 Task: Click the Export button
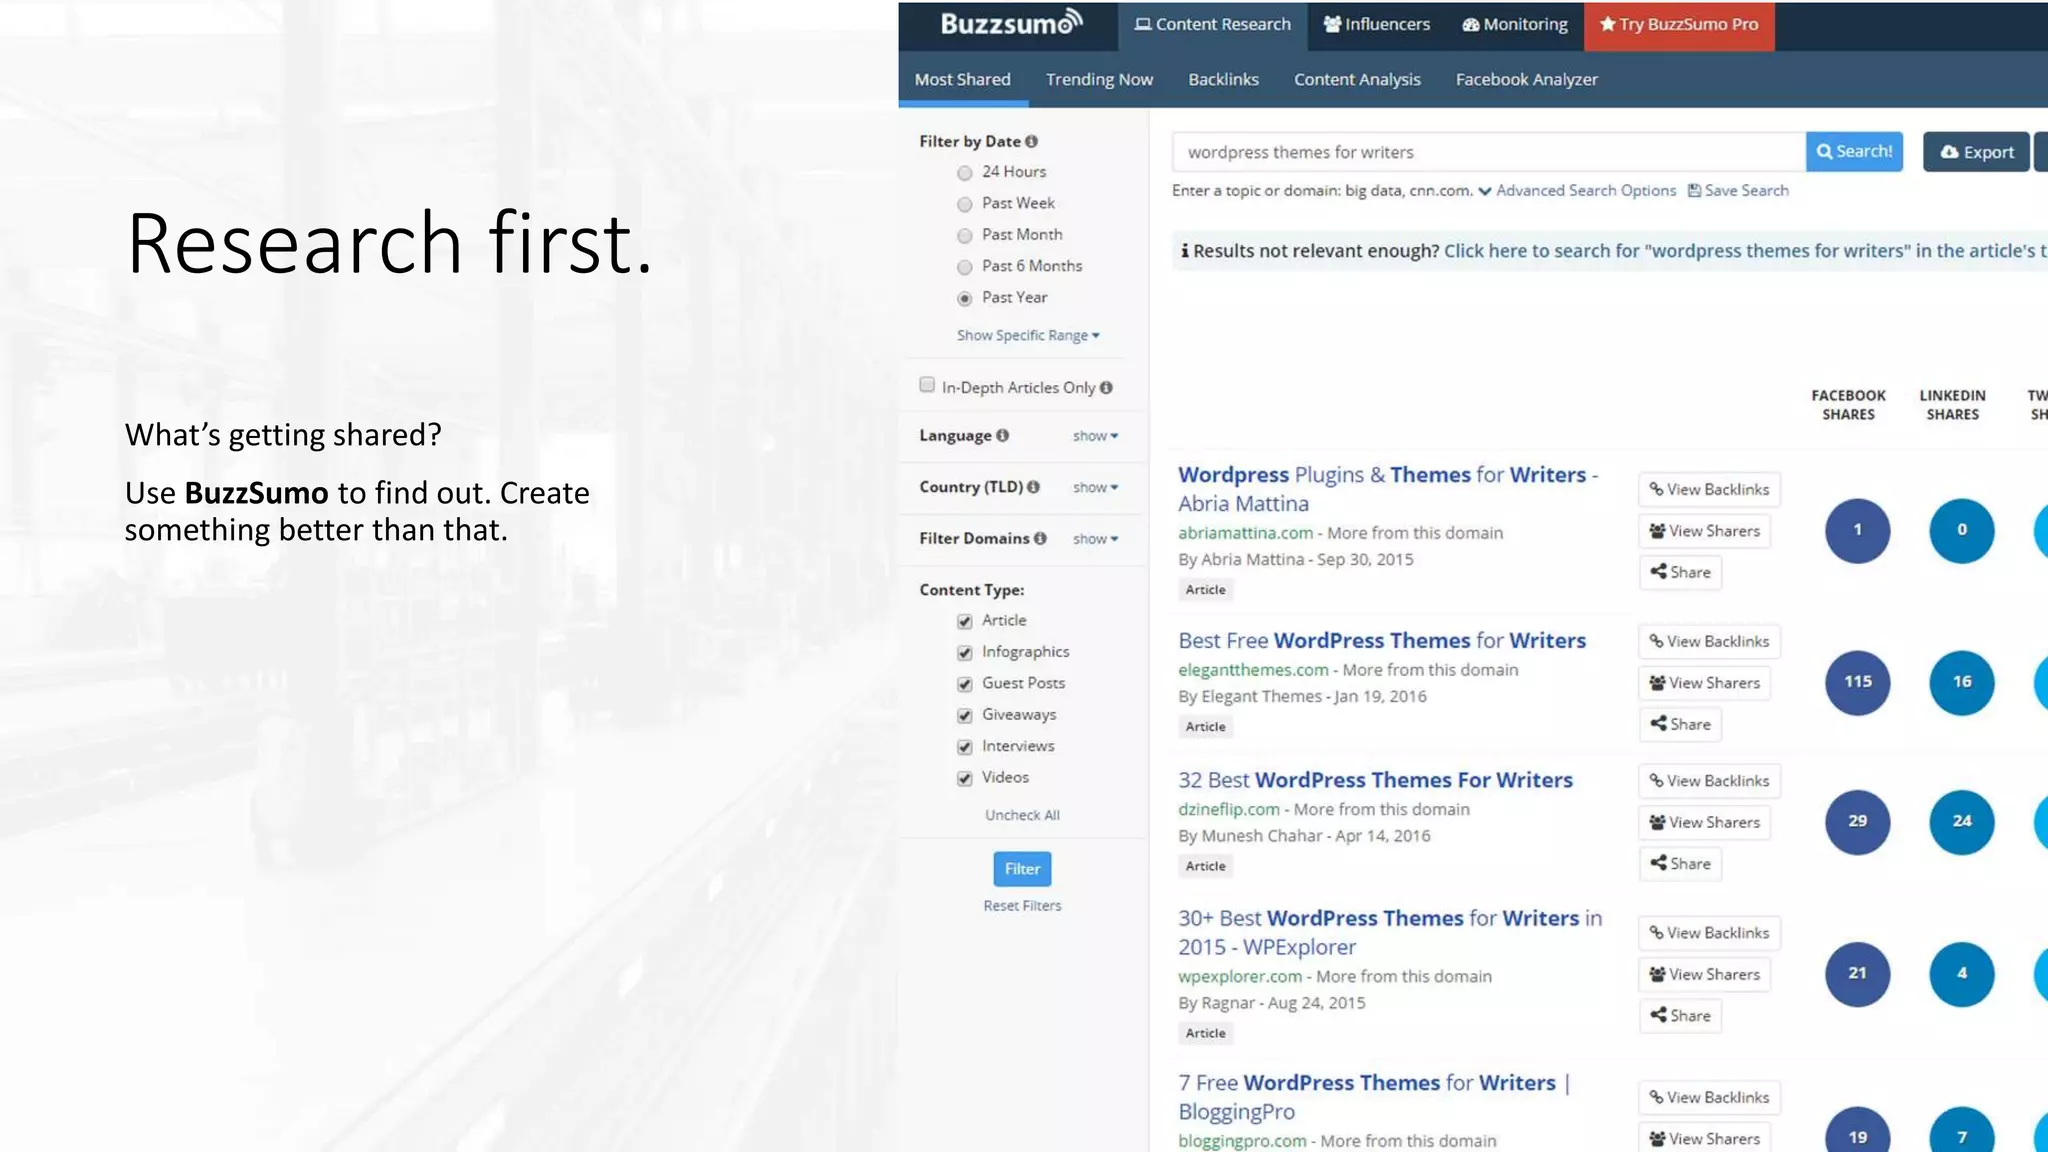click(x=1976, y=152)
